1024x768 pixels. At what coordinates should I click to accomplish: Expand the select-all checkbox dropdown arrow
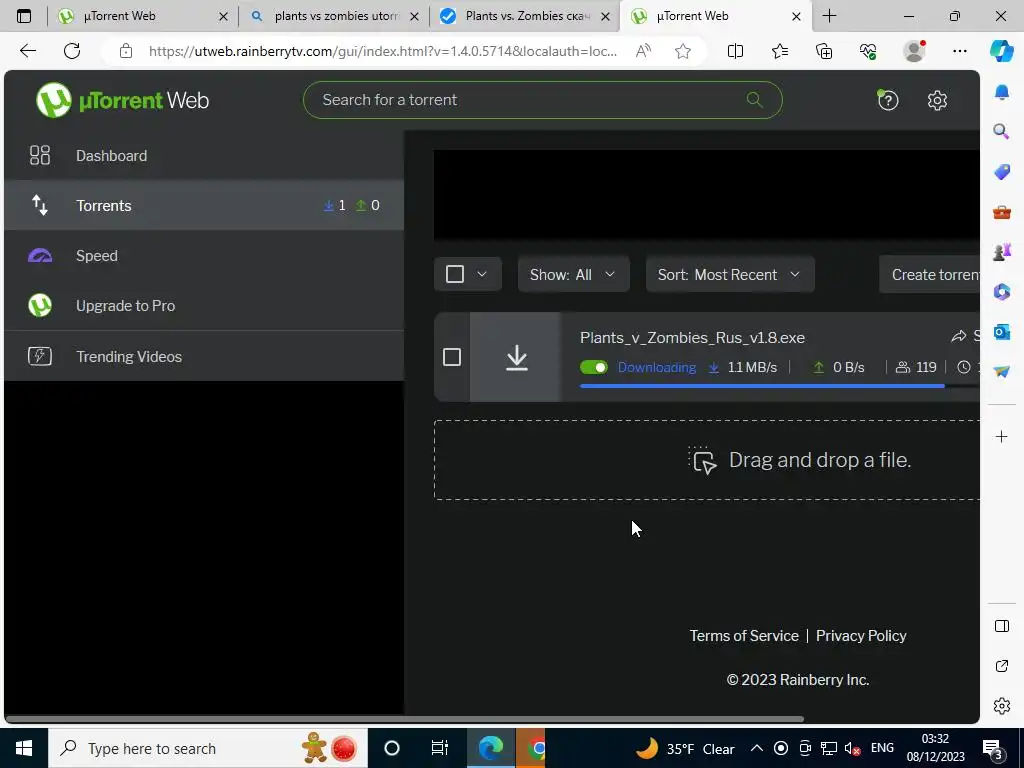point(482,274)
